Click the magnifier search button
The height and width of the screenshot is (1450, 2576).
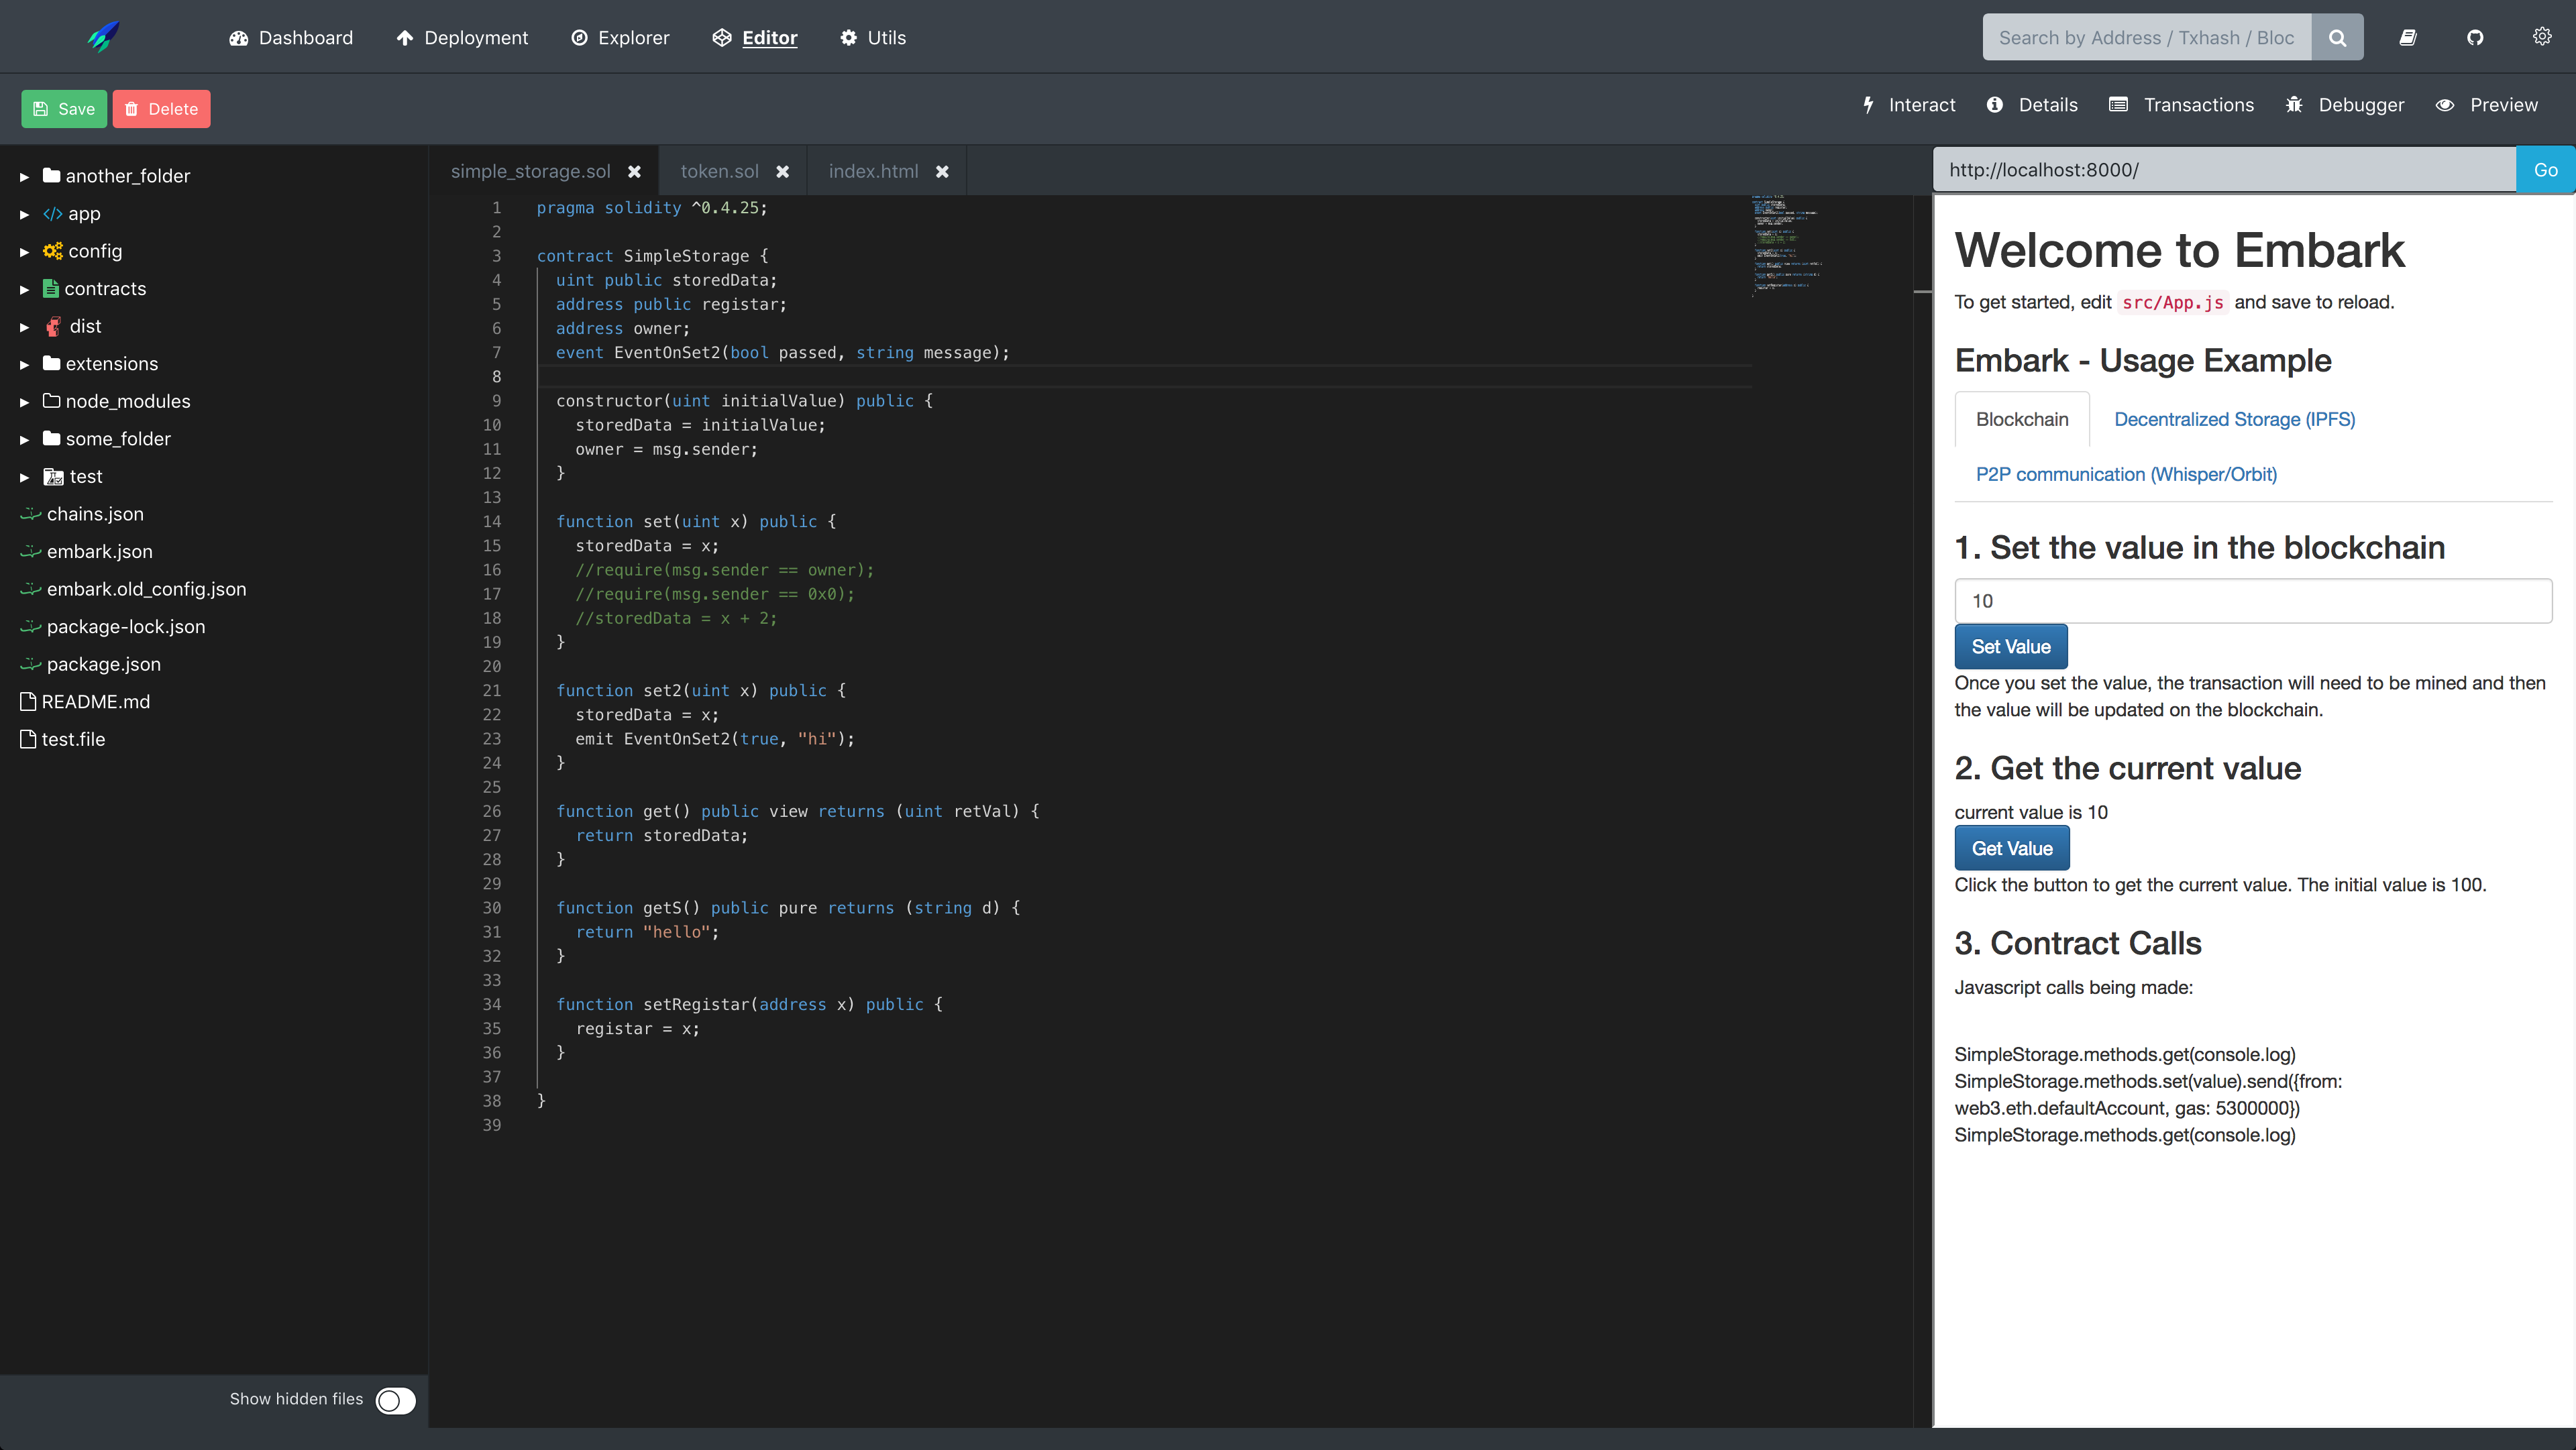(2337, 37)
